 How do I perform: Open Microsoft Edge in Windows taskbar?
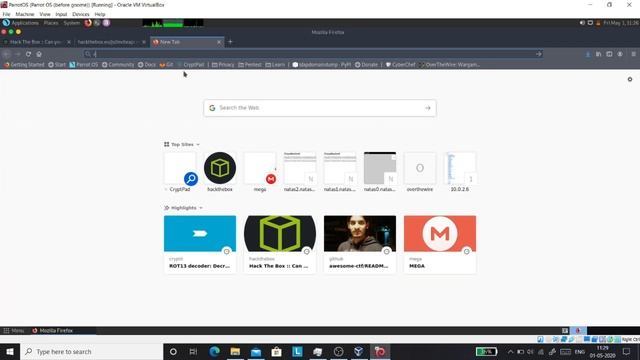pyautogui.click(x=214, y=351)
